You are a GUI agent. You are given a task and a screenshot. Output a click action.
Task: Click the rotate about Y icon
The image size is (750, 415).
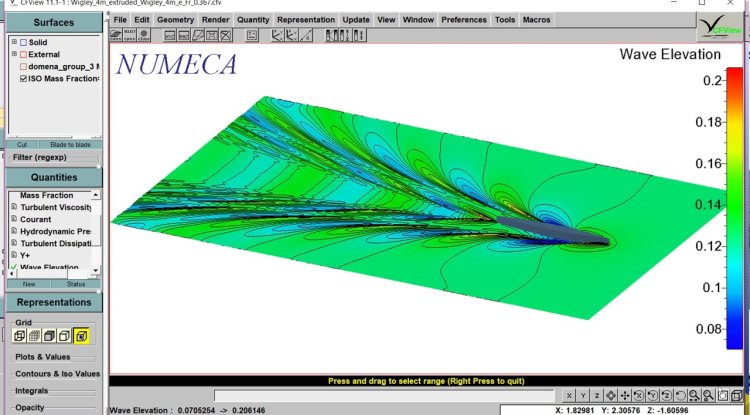pos(652,395)
